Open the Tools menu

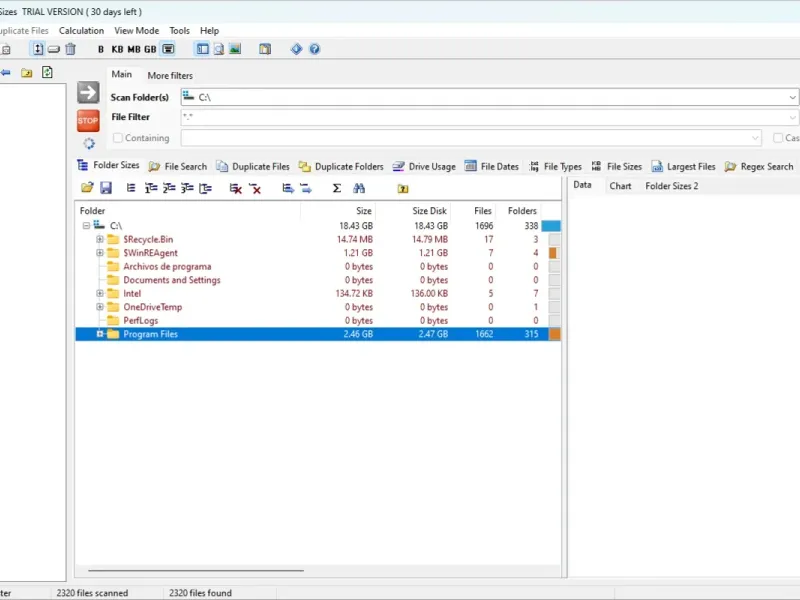[180, 31]
